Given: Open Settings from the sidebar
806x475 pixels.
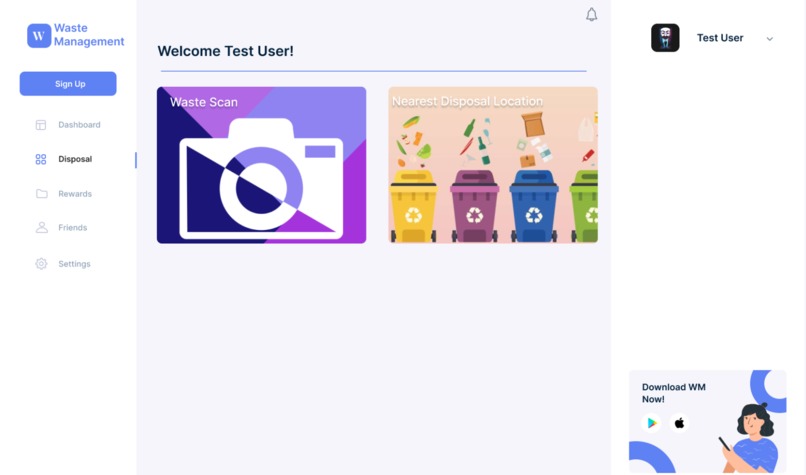Looking at the screenshot, I should click(x=74, y=264).
